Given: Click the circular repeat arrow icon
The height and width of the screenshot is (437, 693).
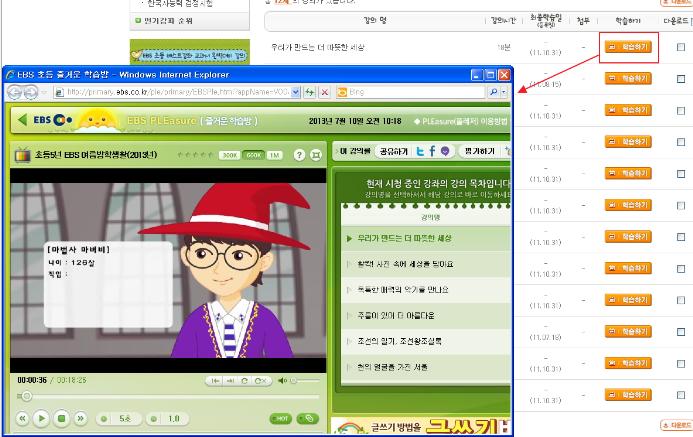Looking at the screenshot, I should click(x=244, y=380).
